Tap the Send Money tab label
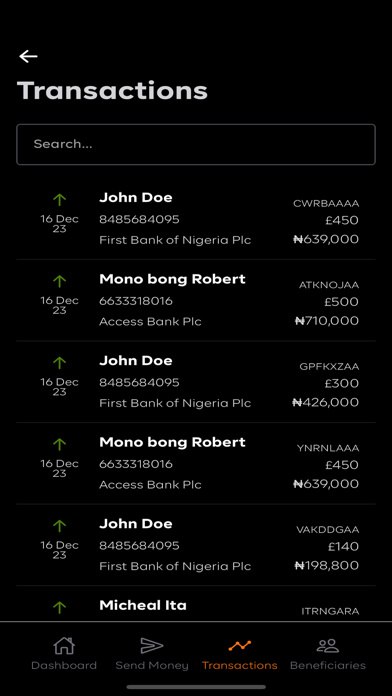392x696 pixels. tap(152, 665)
